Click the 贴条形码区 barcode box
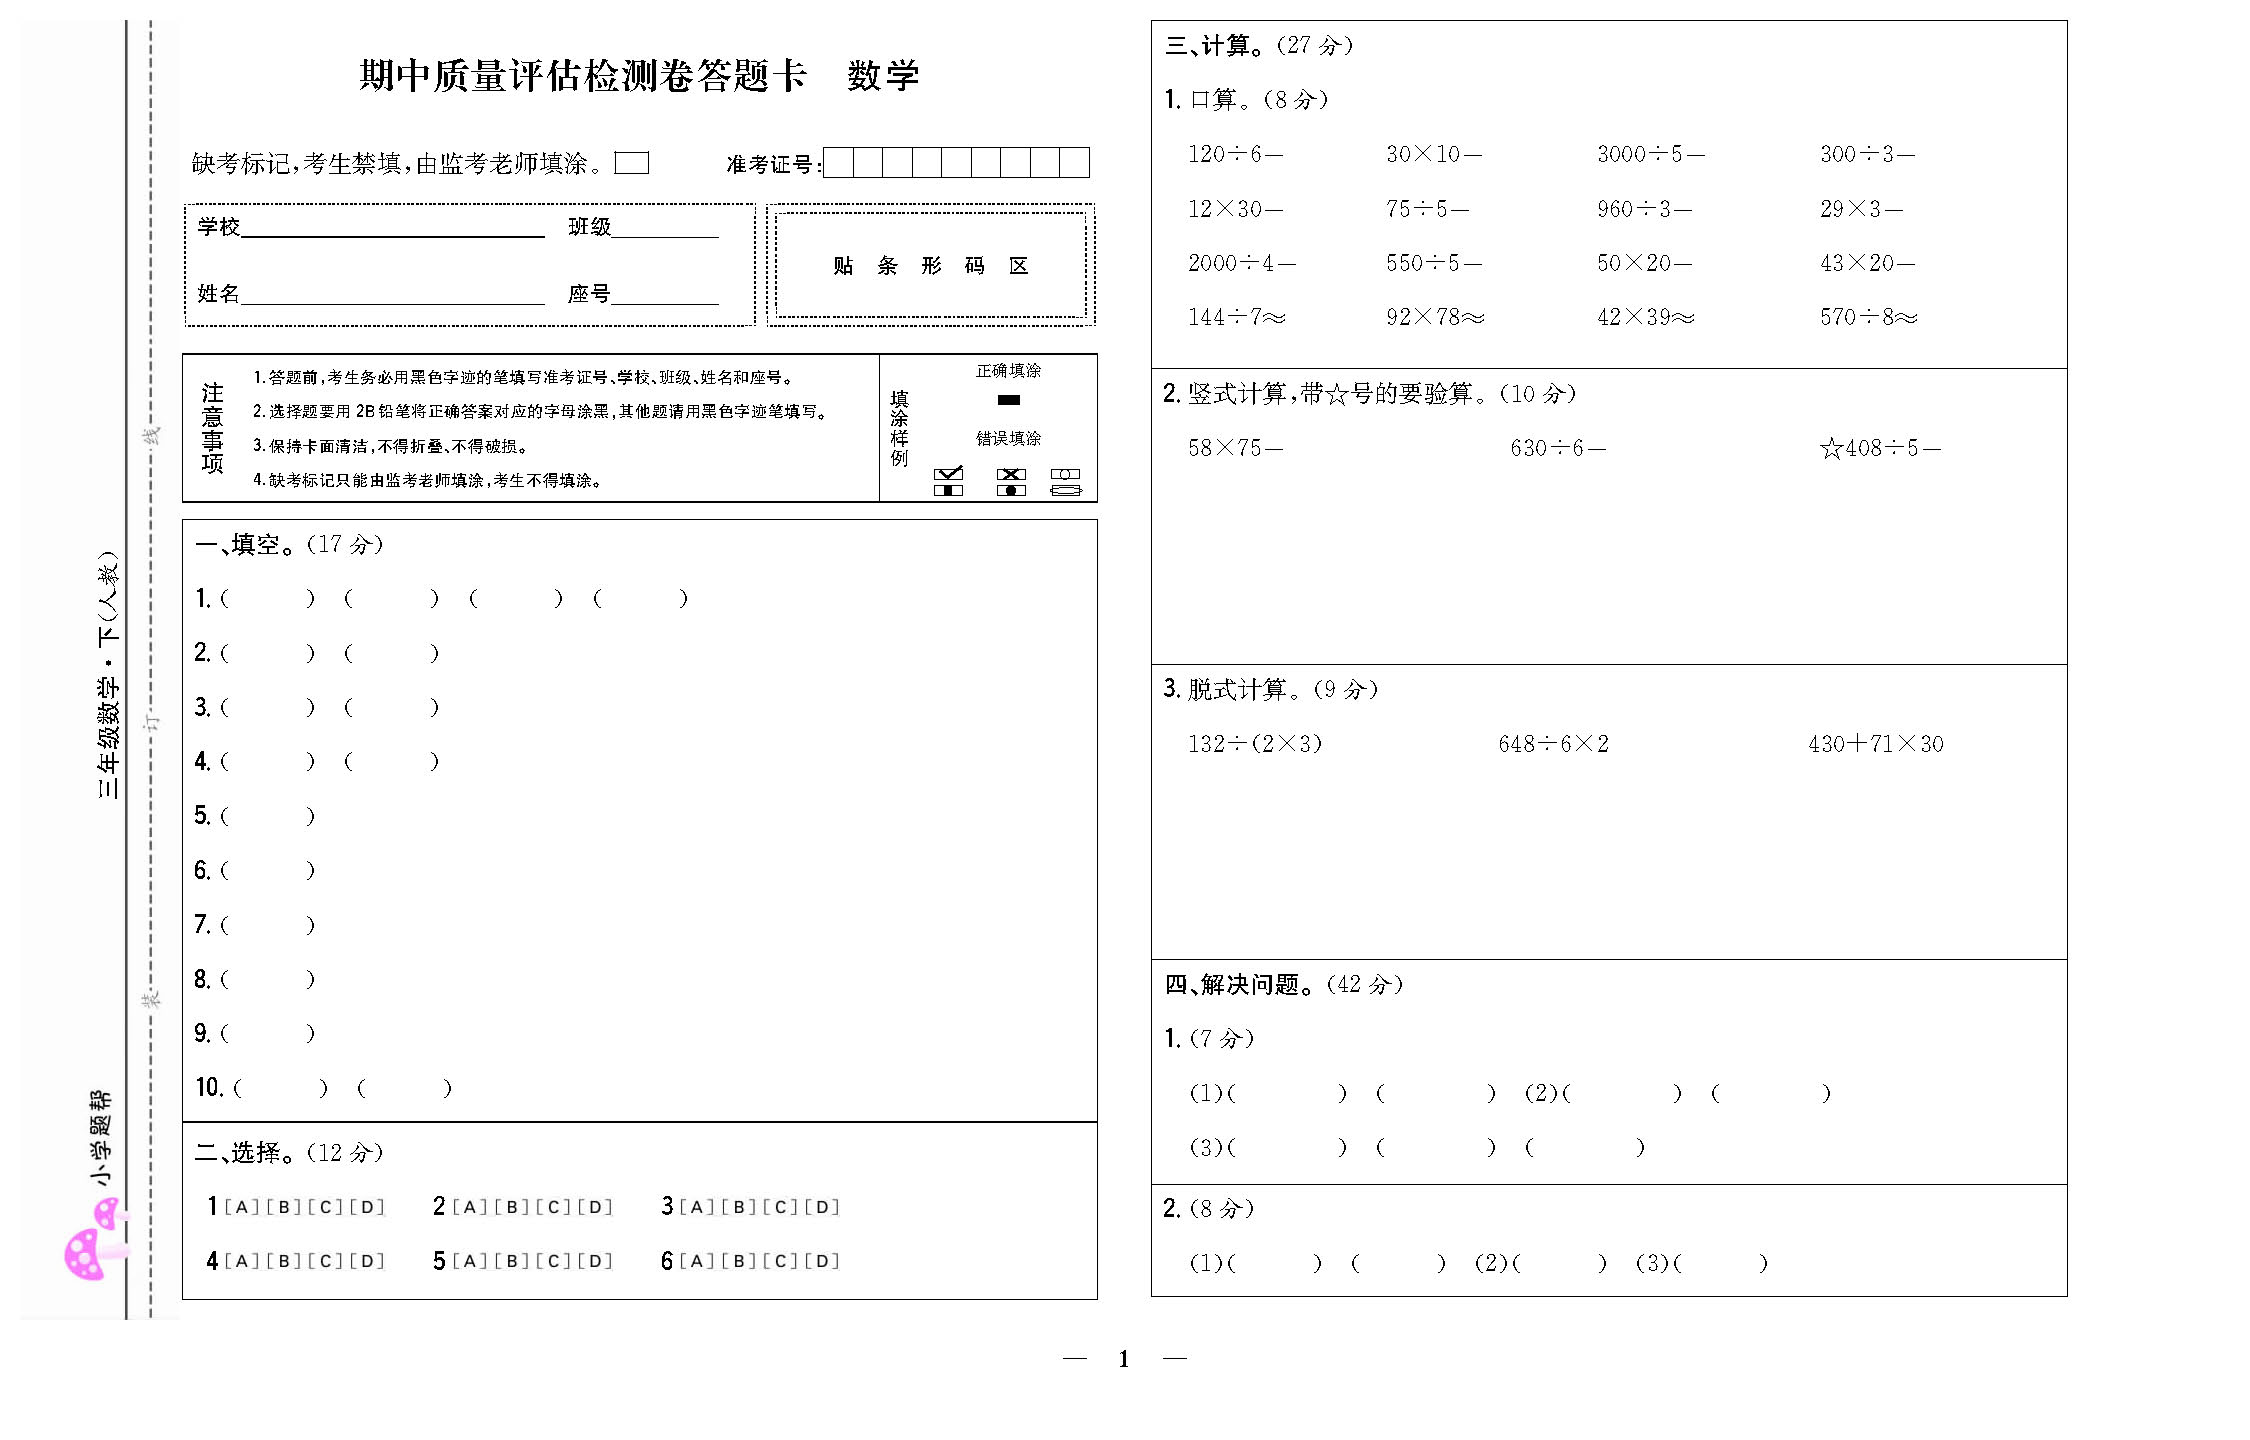This screenshot has height=1440, width=2250. click(931, 265)
